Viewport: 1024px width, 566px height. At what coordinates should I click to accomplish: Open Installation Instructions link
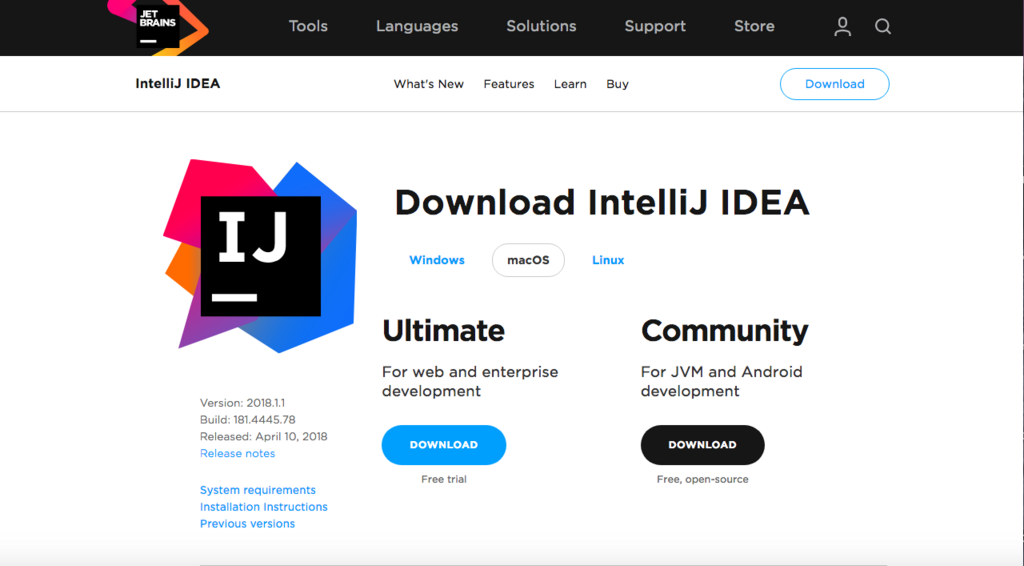[264, 507]
